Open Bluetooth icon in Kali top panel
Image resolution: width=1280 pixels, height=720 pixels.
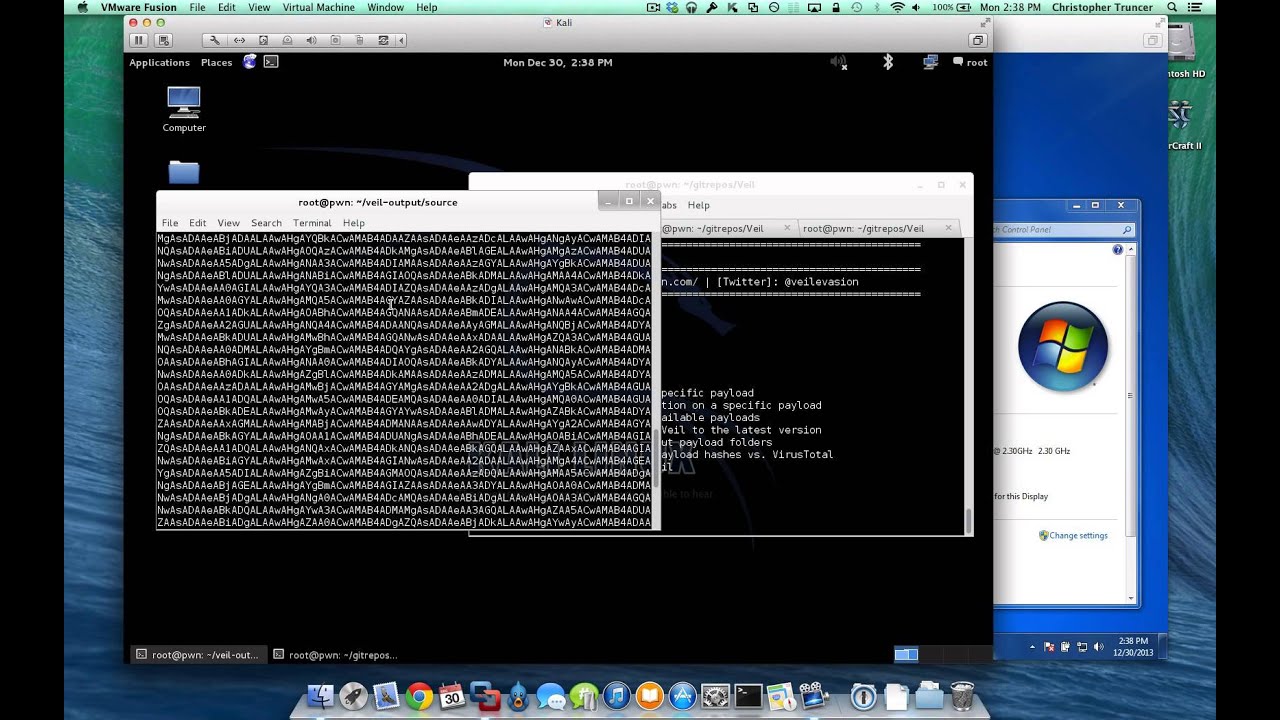point(887,62)
